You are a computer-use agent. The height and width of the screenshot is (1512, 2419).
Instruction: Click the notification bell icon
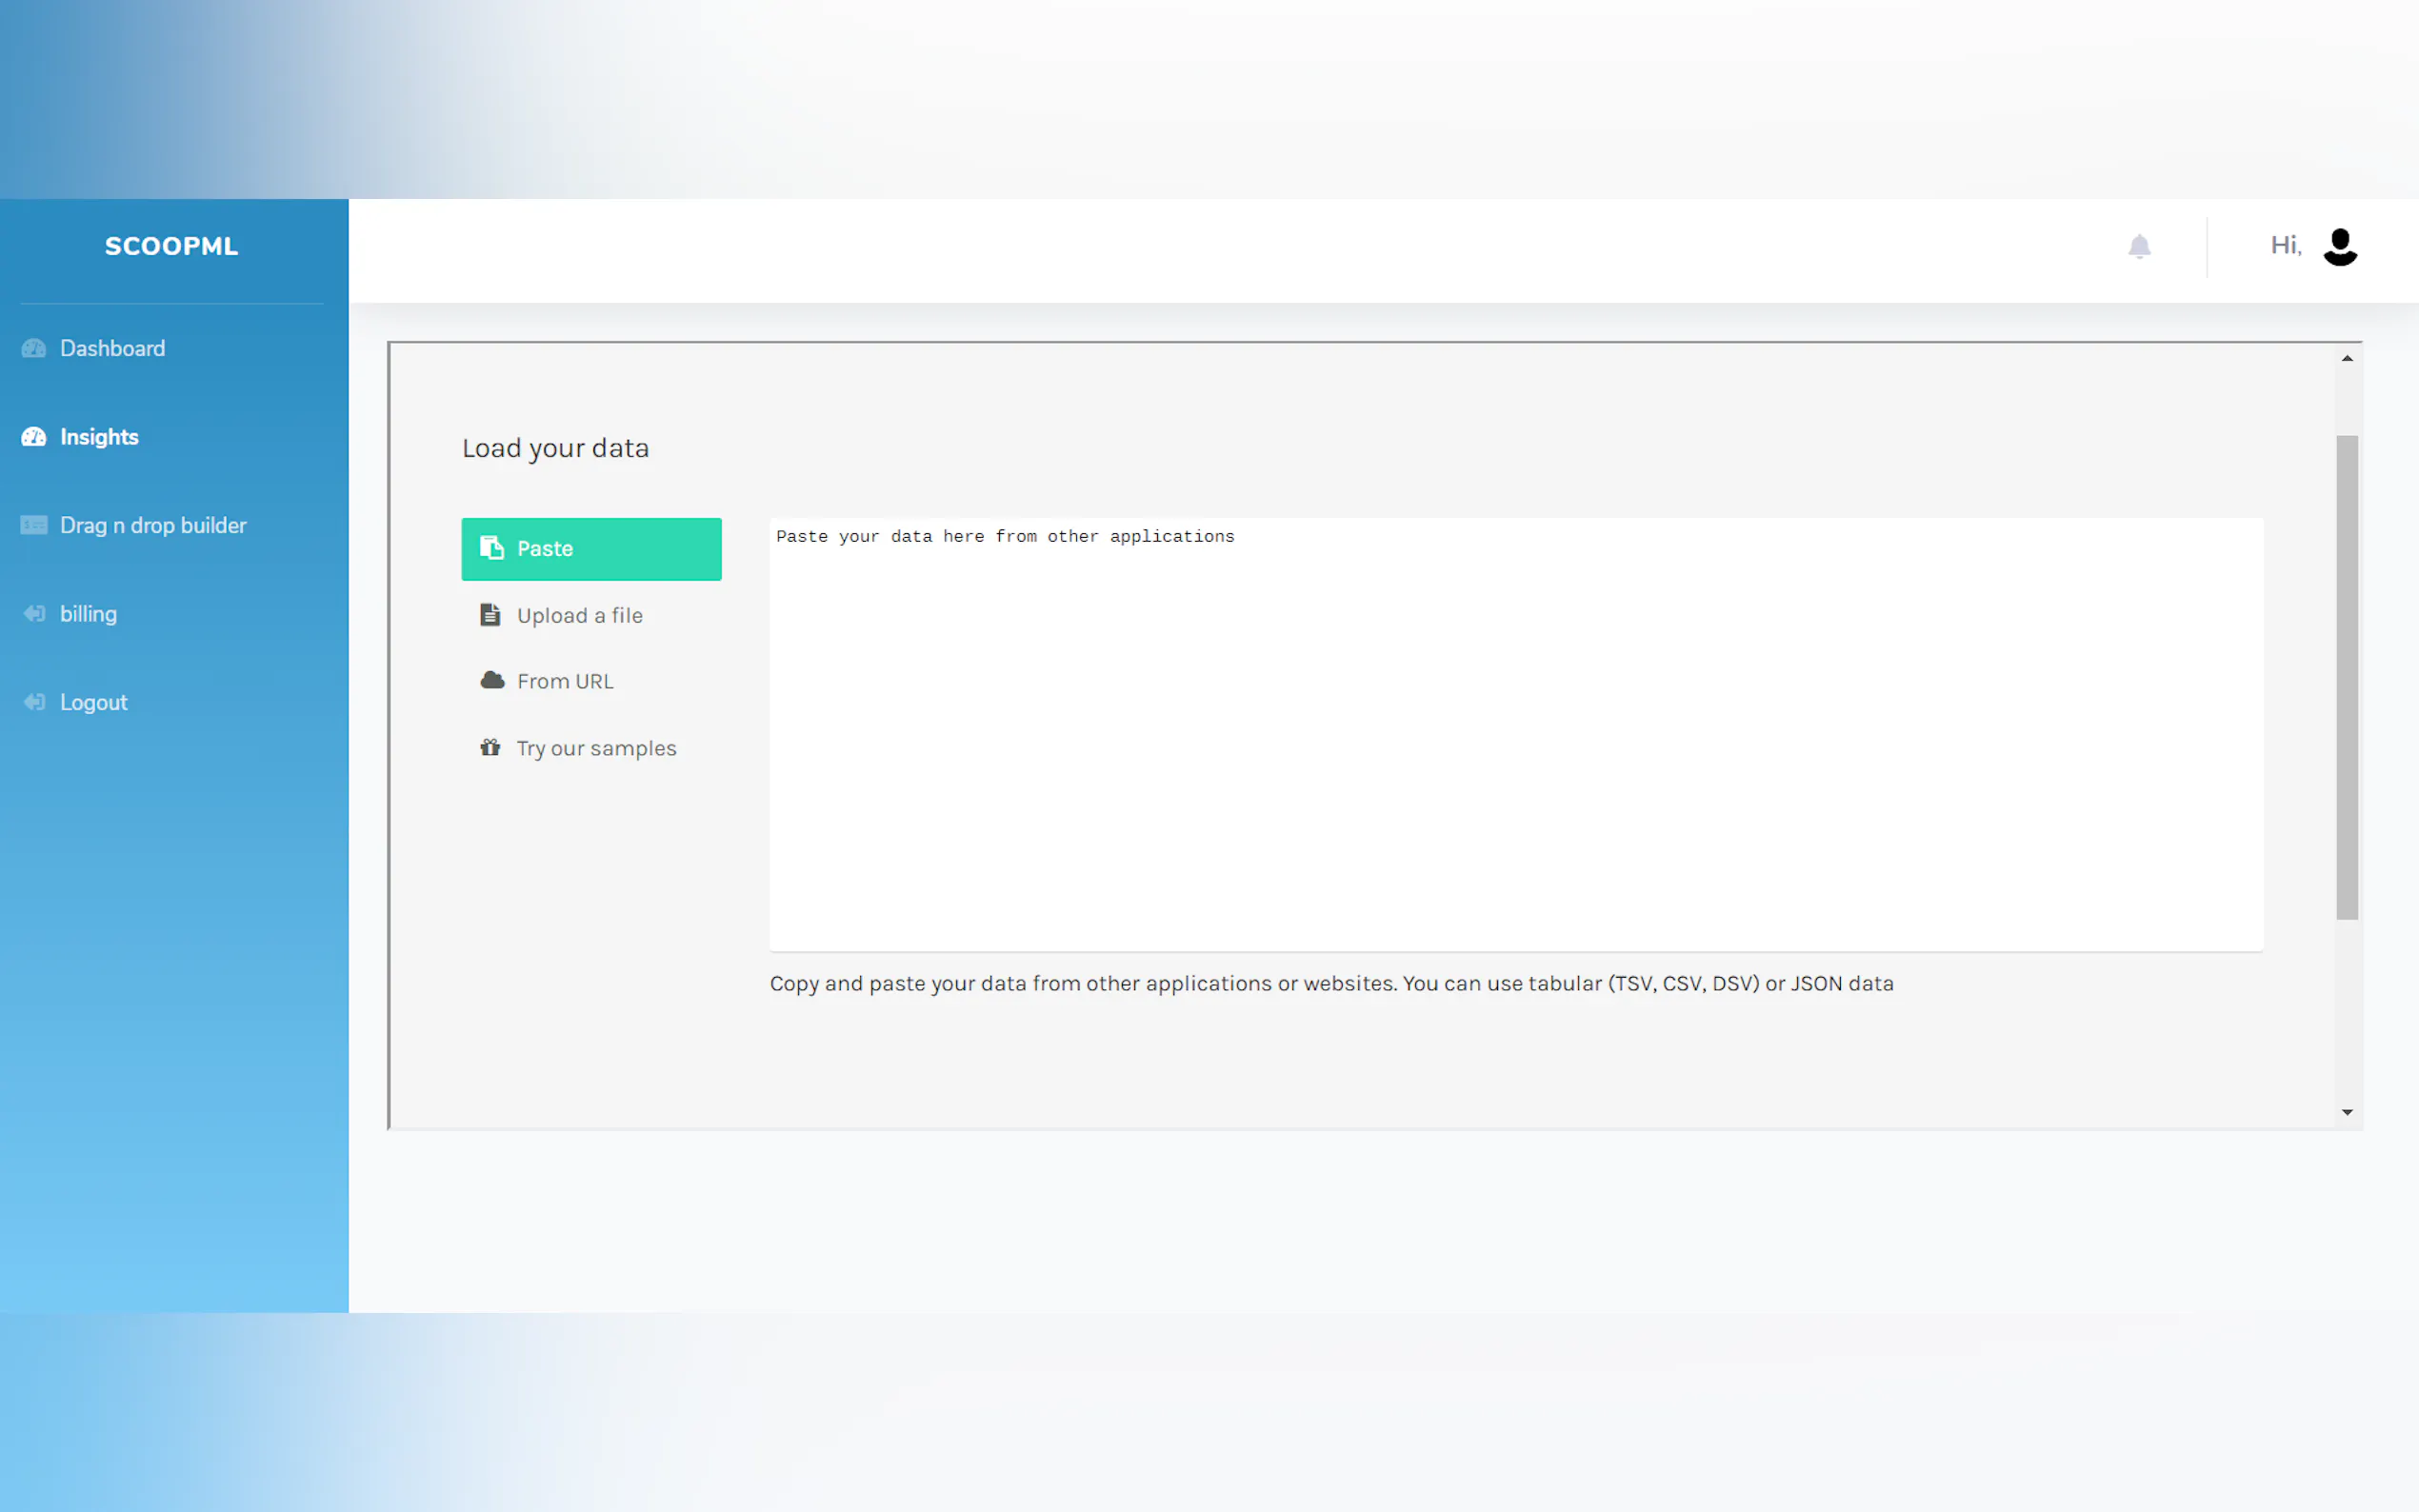2139,246
